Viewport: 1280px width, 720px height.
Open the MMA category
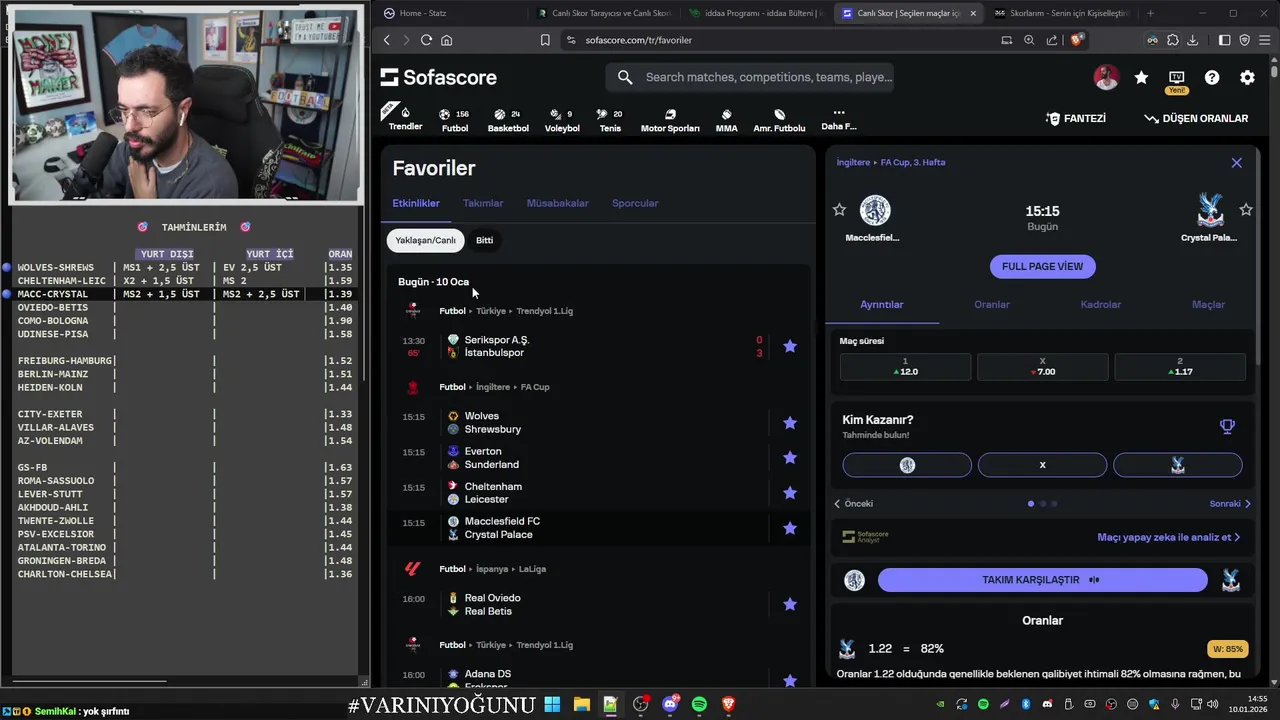727,120
